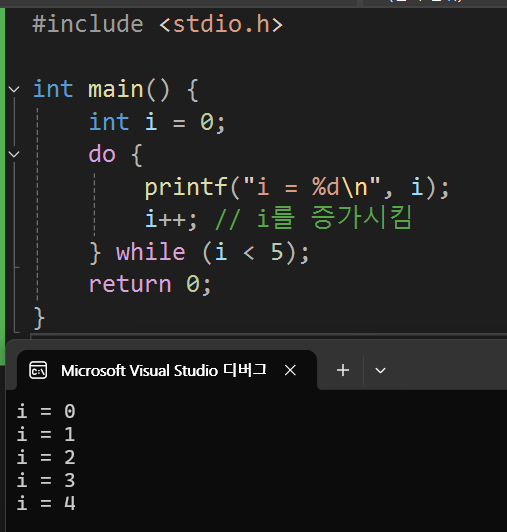Viewport: 507px width, 532px height.
Task: Click the 'return 0;' statement
Action: 150,284
